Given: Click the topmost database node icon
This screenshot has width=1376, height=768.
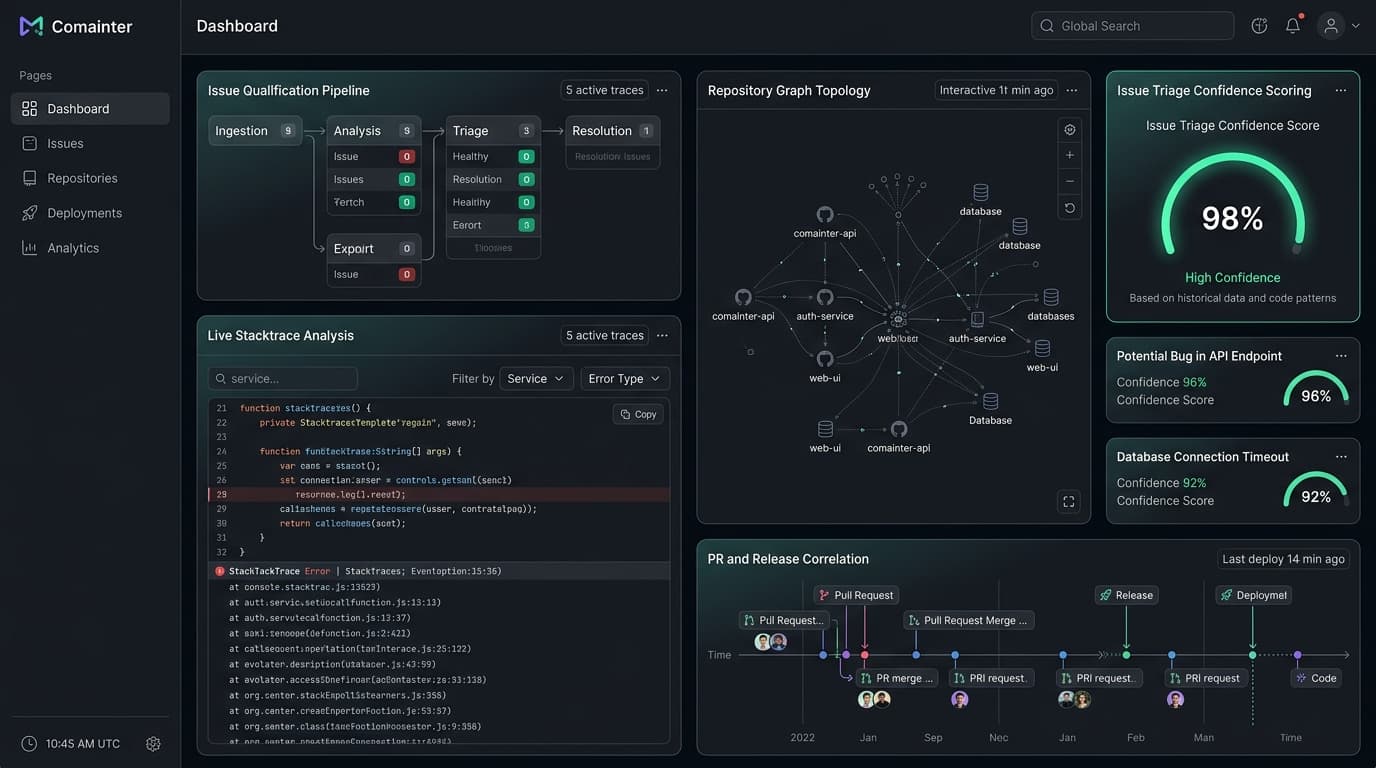Looking at the screenshot, I should 981,192.
